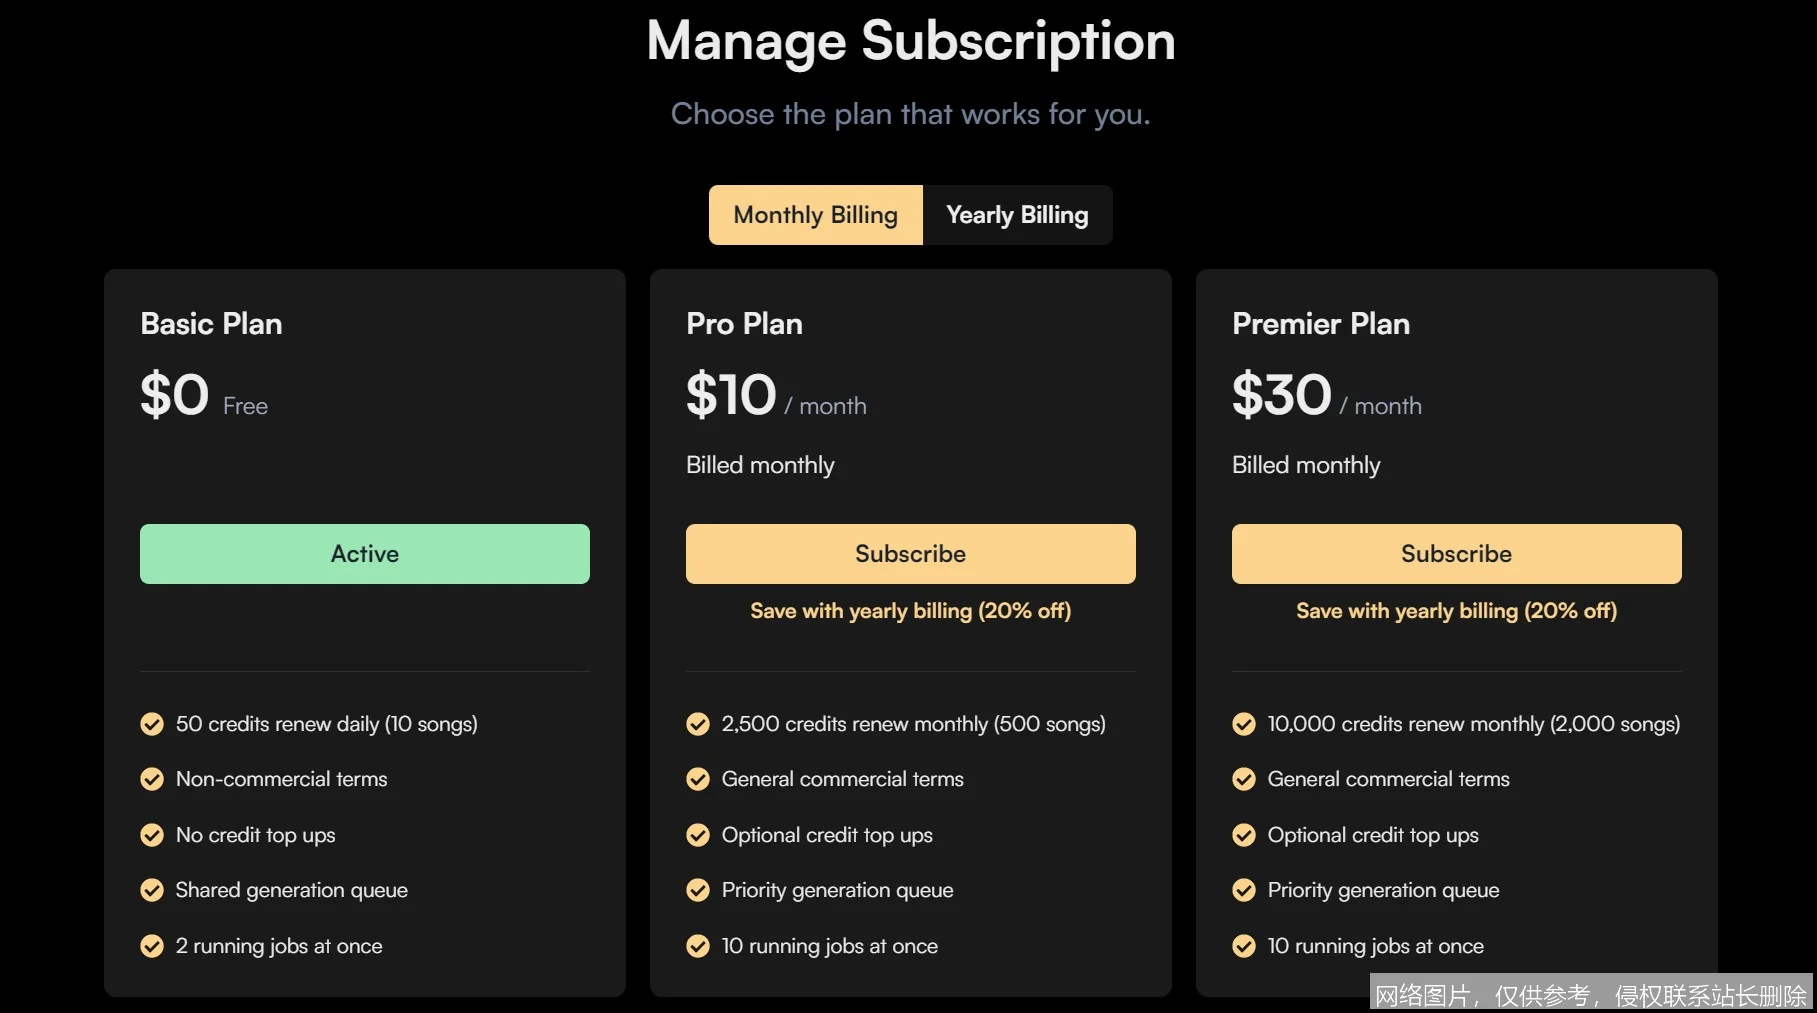This screenshot has width=1817, height=1013.
Task: Open yearly billing savings link under Premier Plan
Action: click(x=1456, y=611)
